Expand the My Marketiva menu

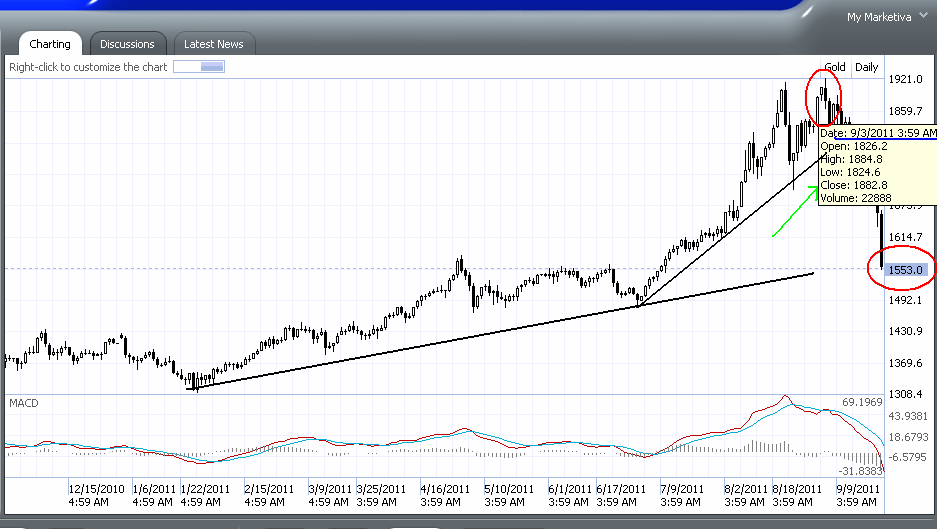click(x=886, y=17)
